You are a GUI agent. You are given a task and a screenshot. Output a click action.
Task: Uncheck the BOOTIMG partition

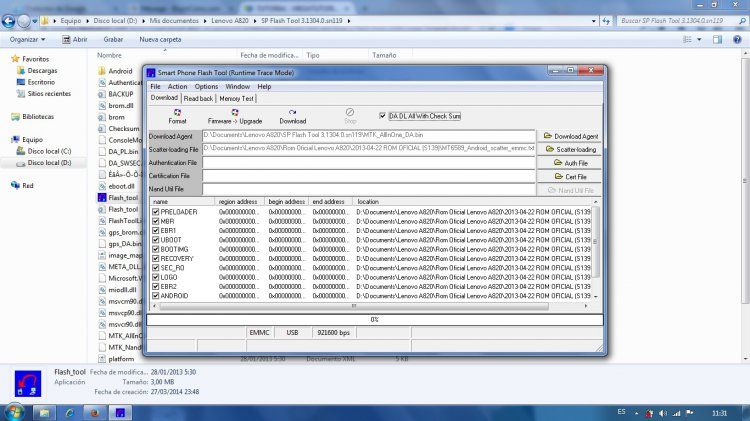coord(155,249)
